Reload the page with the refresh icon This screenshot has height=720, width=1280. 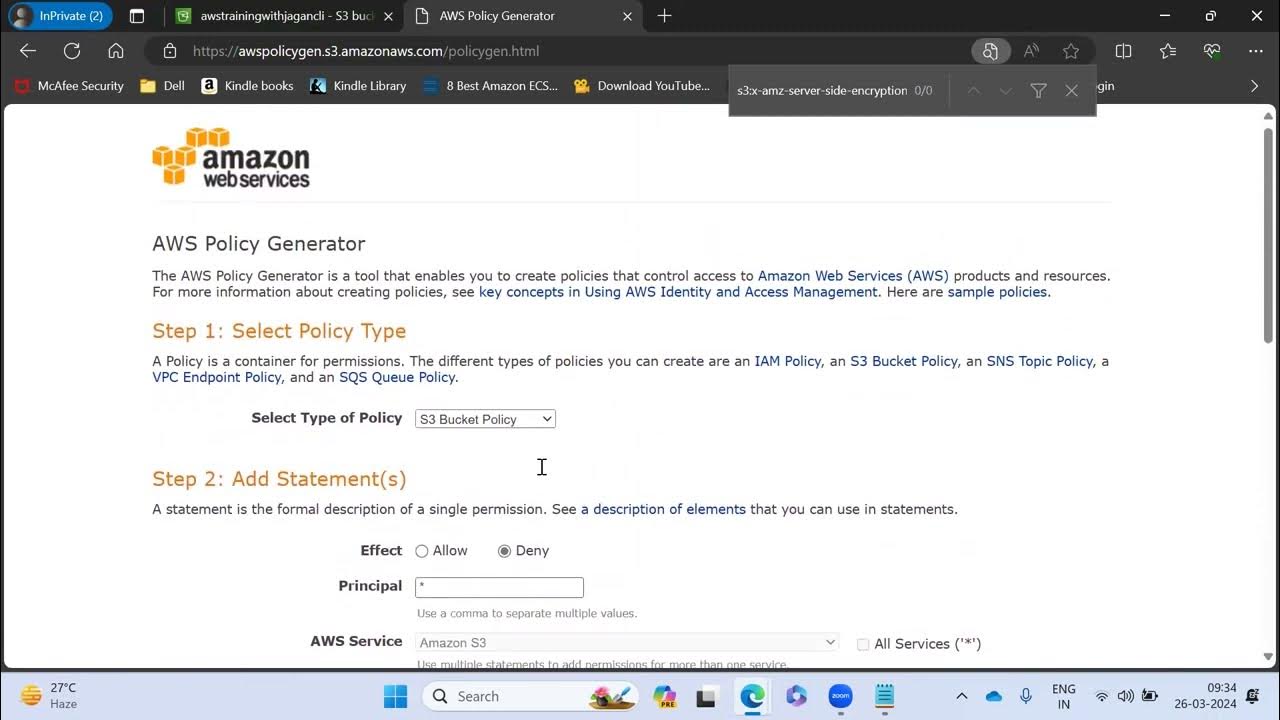(72, 51)
